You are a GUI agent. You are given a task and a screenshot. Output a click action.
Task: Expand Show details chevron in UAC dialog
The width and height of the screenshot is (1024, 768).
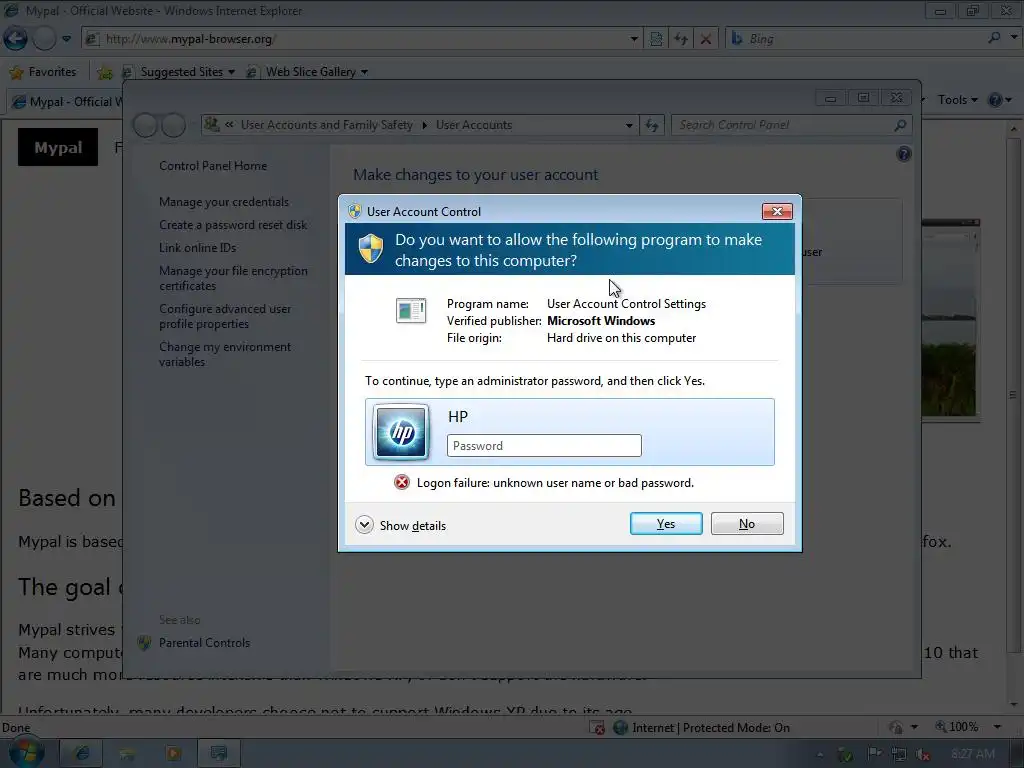click(x=364, y=524)
